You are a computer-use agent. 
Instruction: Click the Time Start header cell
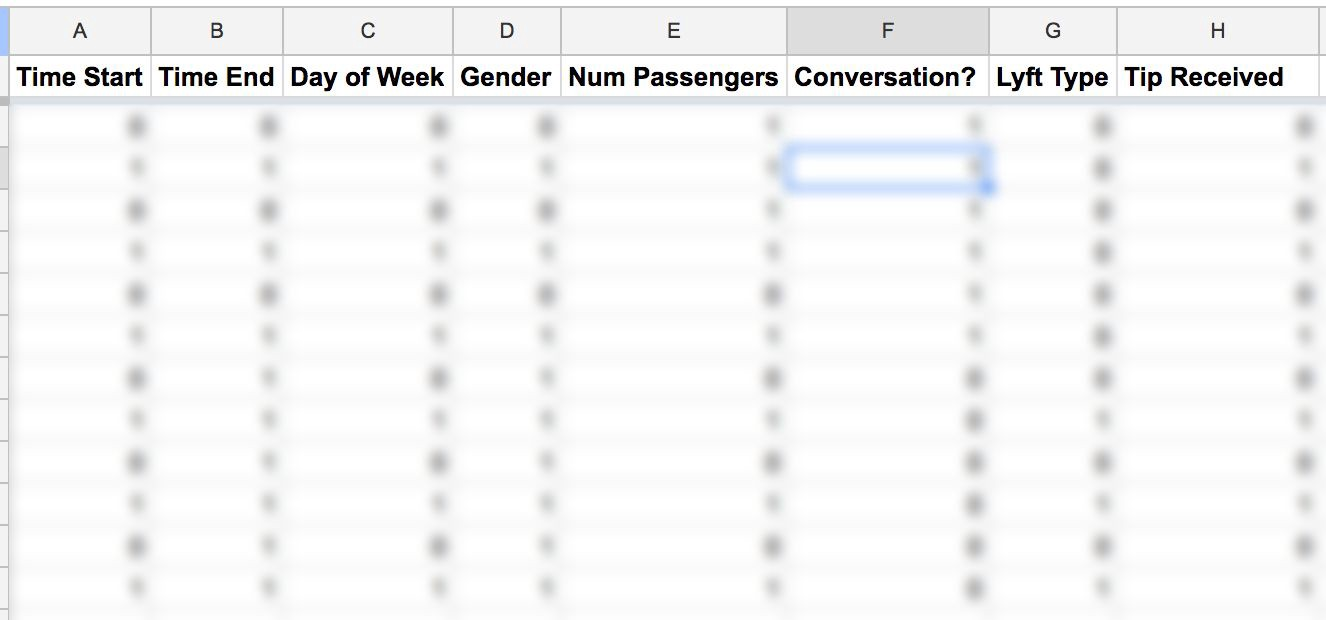pos(80,77)
